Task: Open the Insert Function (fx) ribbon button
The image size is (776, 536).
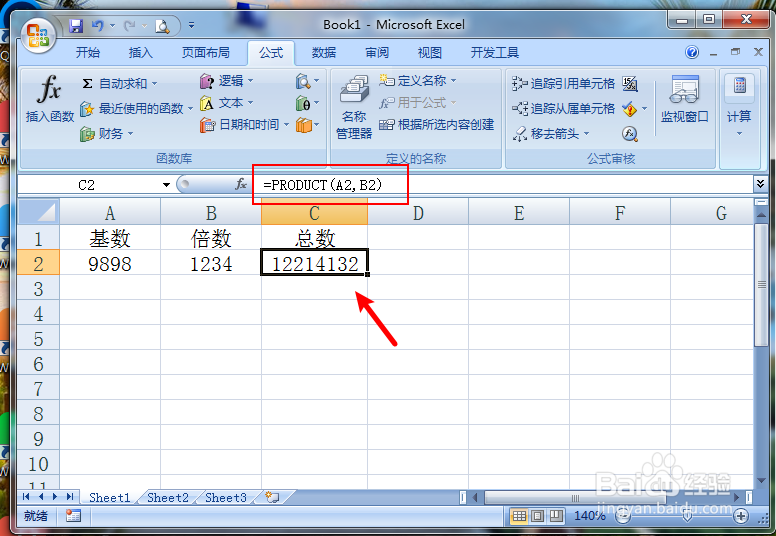Action: [x=49, y=99]
